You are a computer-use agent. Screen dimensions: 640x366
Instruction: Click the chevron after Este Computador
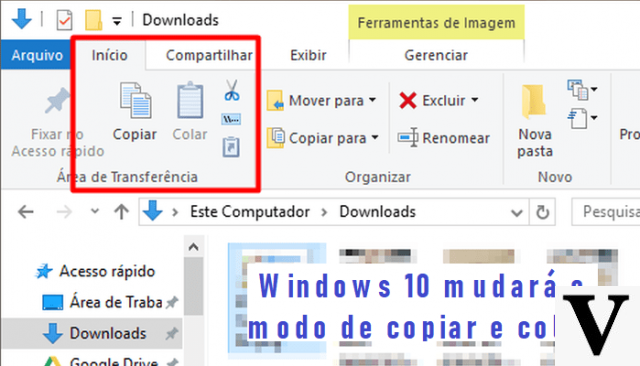point(324,212)
